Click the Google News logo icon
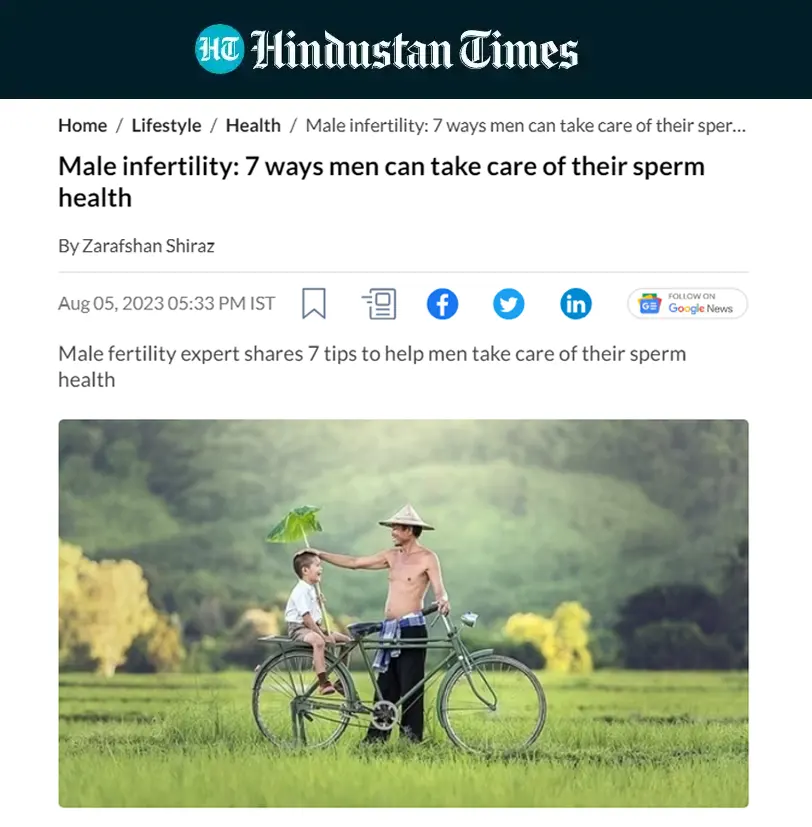 pos(650,304)
